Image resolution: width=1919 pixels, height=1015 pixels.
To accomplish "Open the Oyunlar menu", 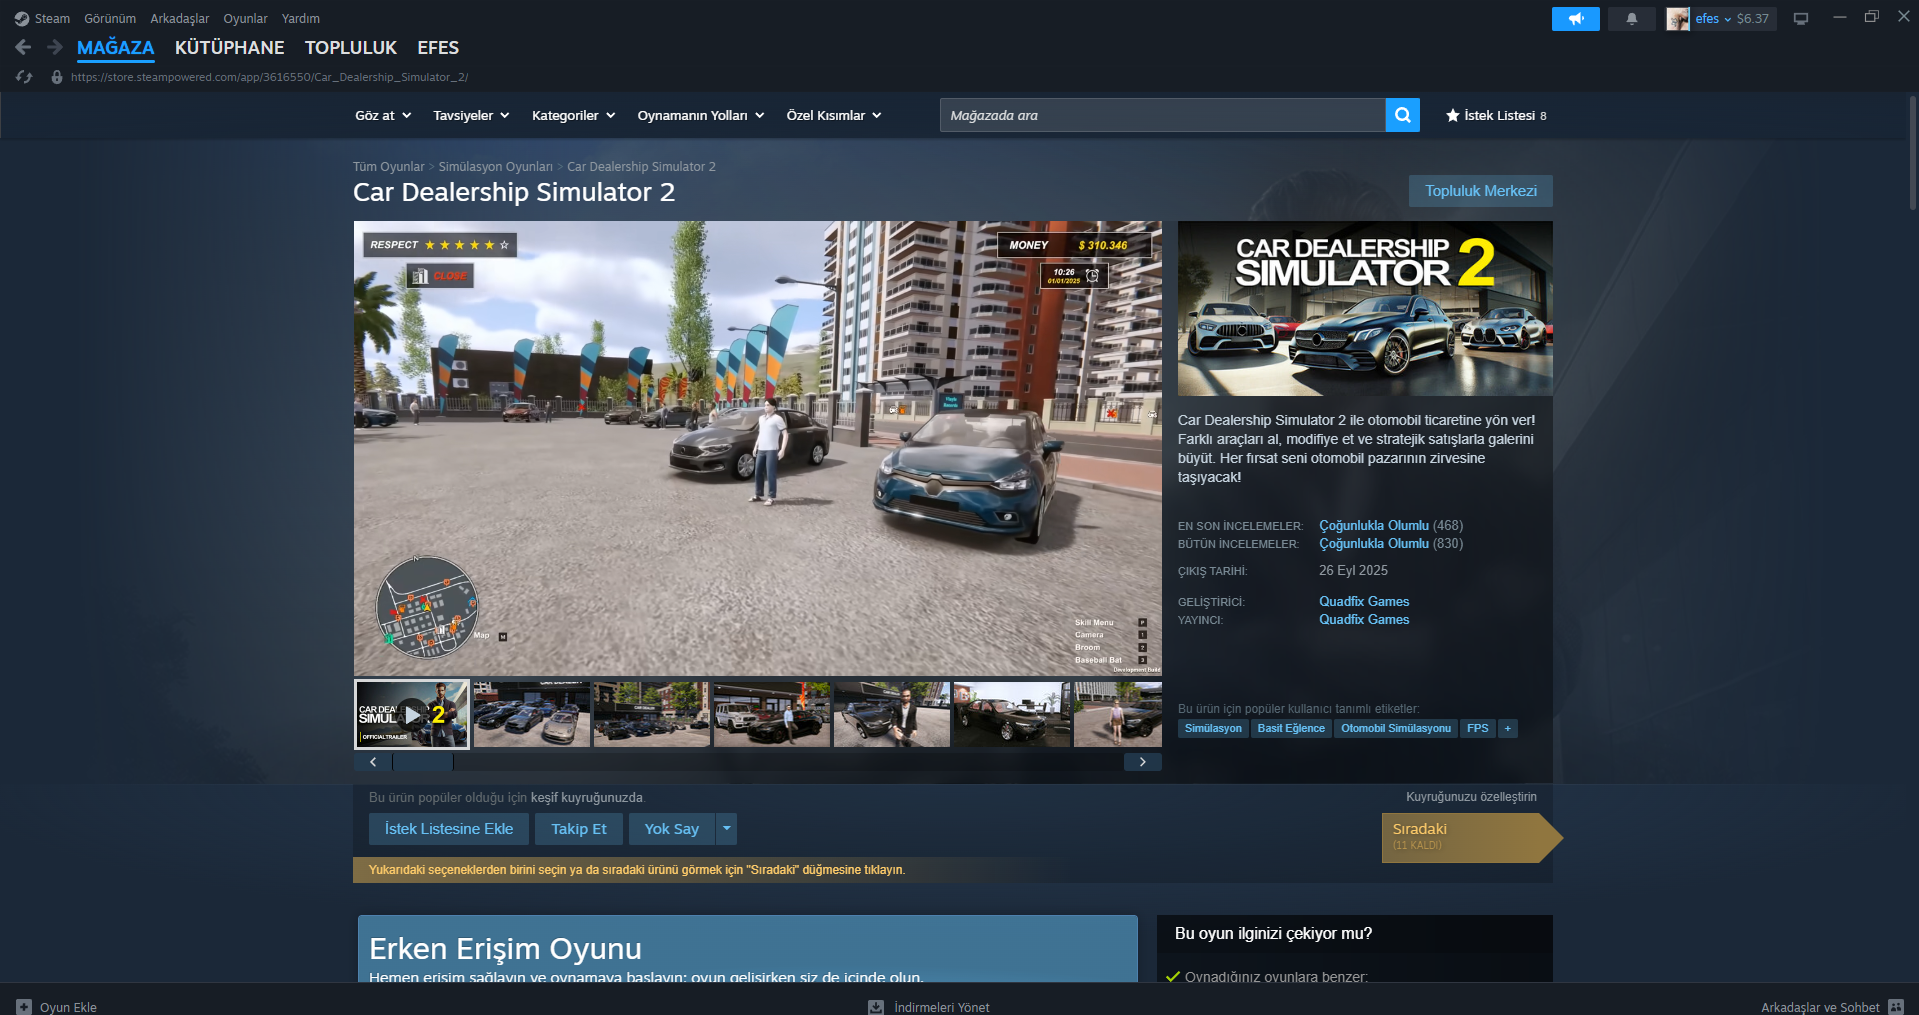I will point(245,19).
